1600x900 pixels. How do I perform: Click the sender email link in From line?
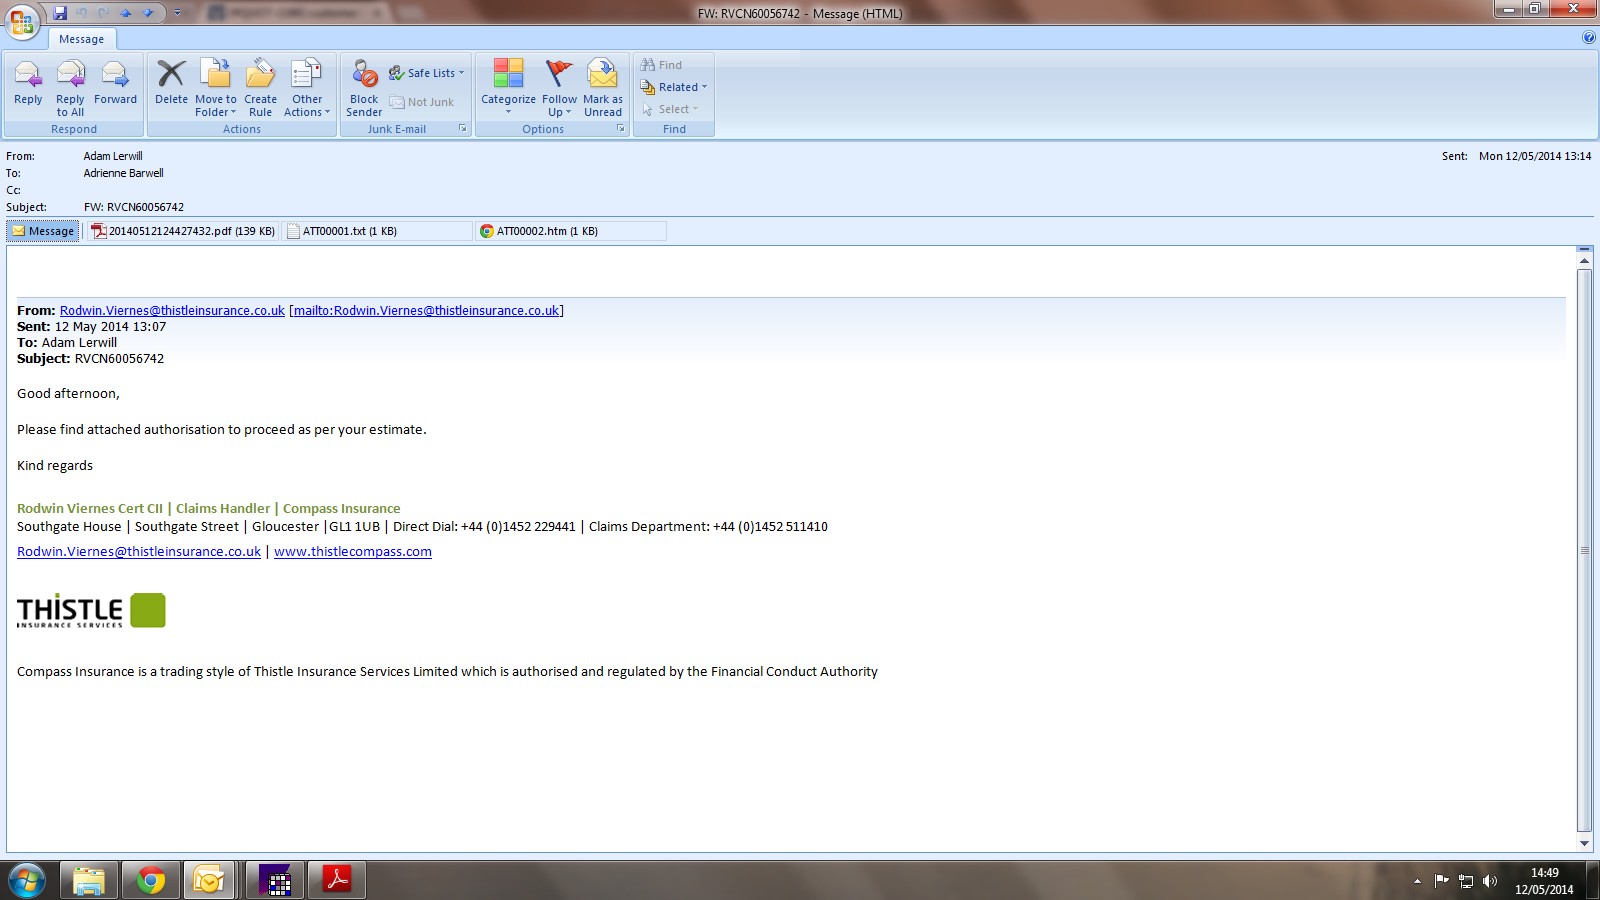tap(172, 311)
